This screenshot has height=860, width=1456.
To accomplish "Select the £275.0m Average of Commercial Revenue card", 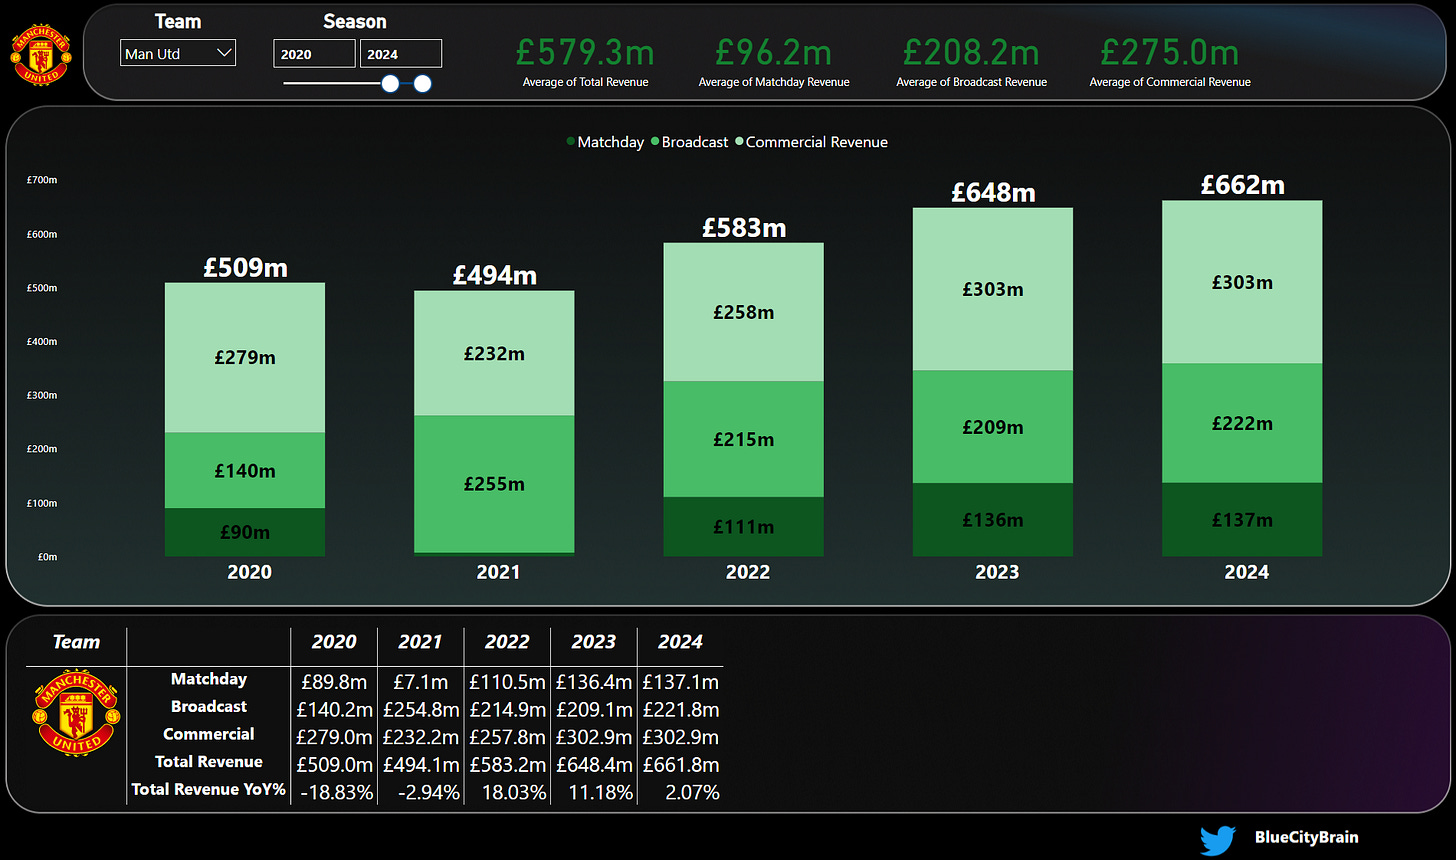I will pyautogui.click(x=1170, y=61).
